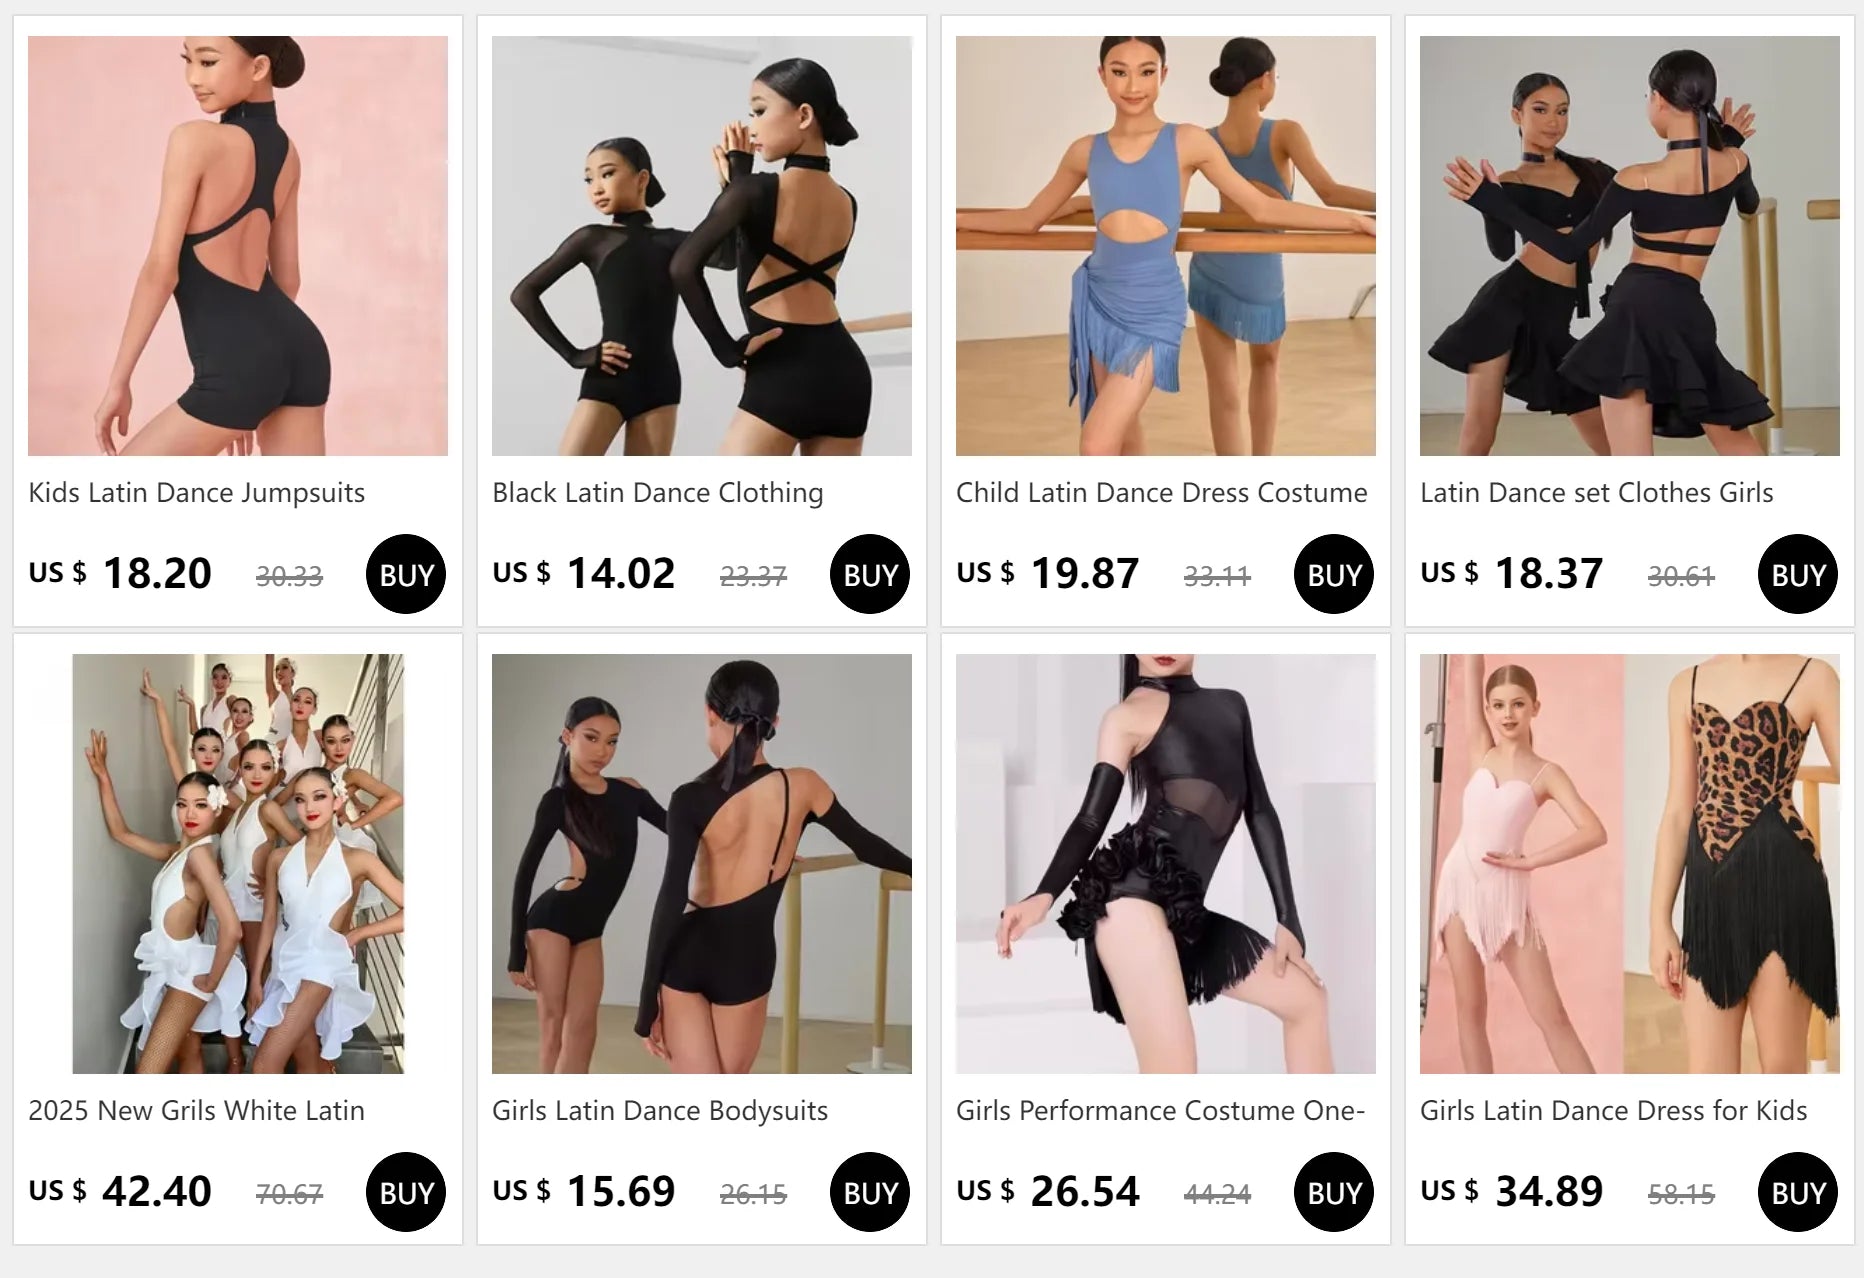Click BUY for the $42.40 white Latin dress
Image resolution: width=1864 pixels, height=1278 pixels.
406,1192
